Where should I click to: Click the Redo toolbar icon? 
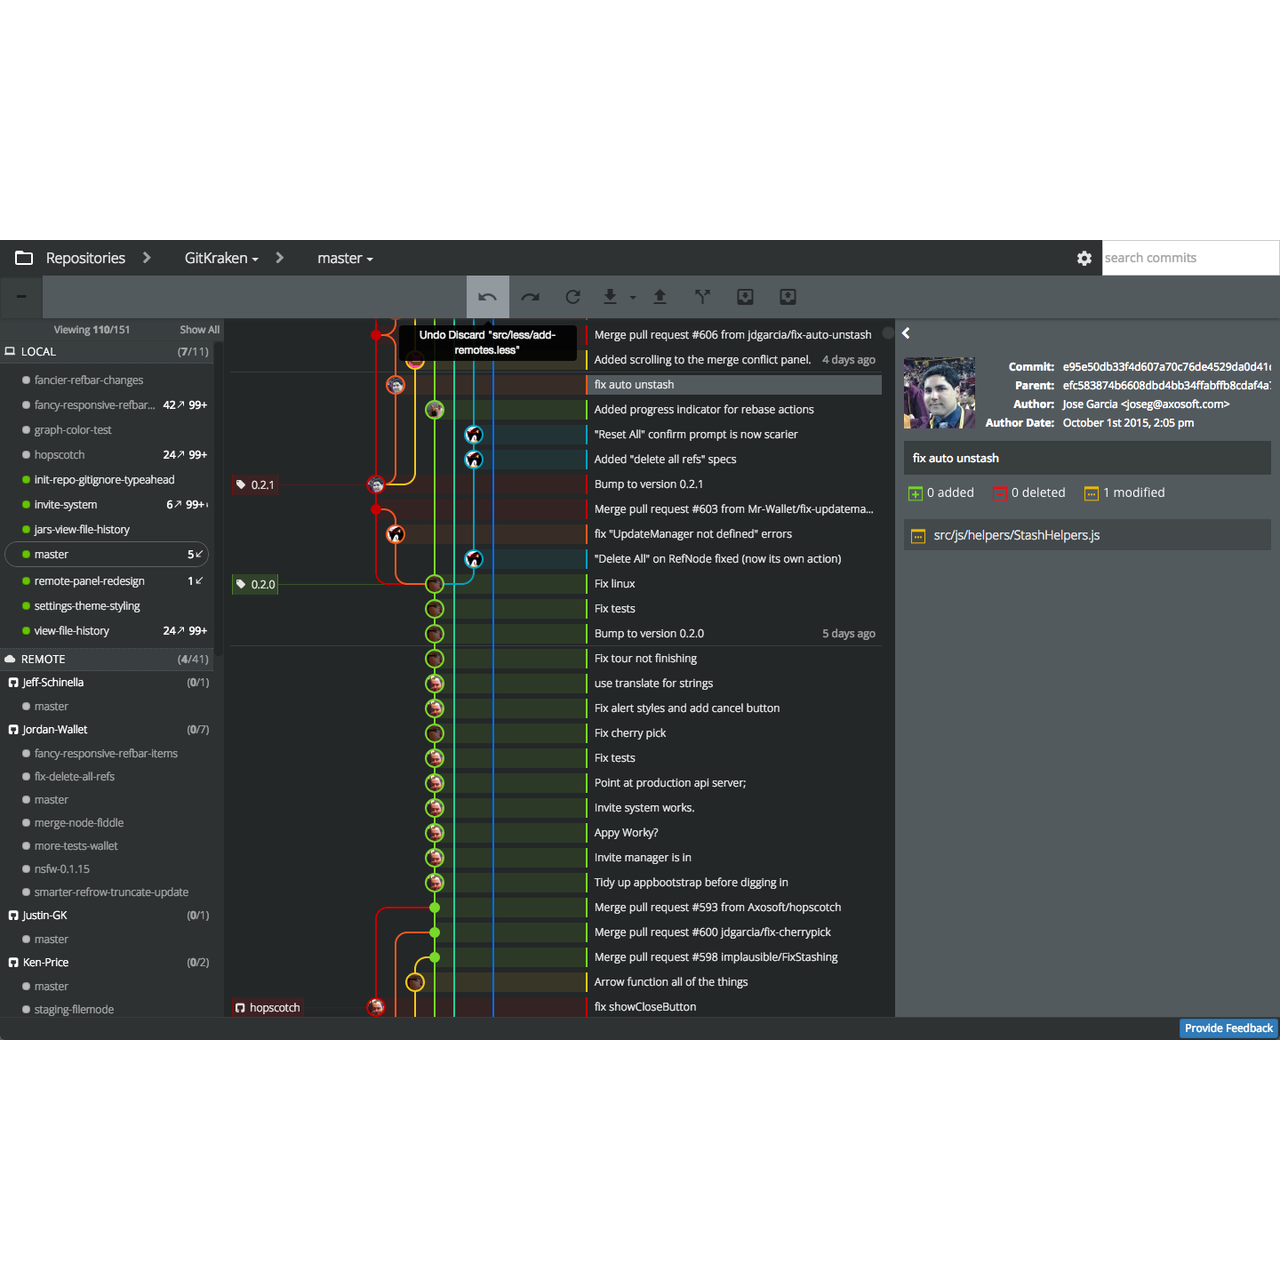(x=530, y=296)
